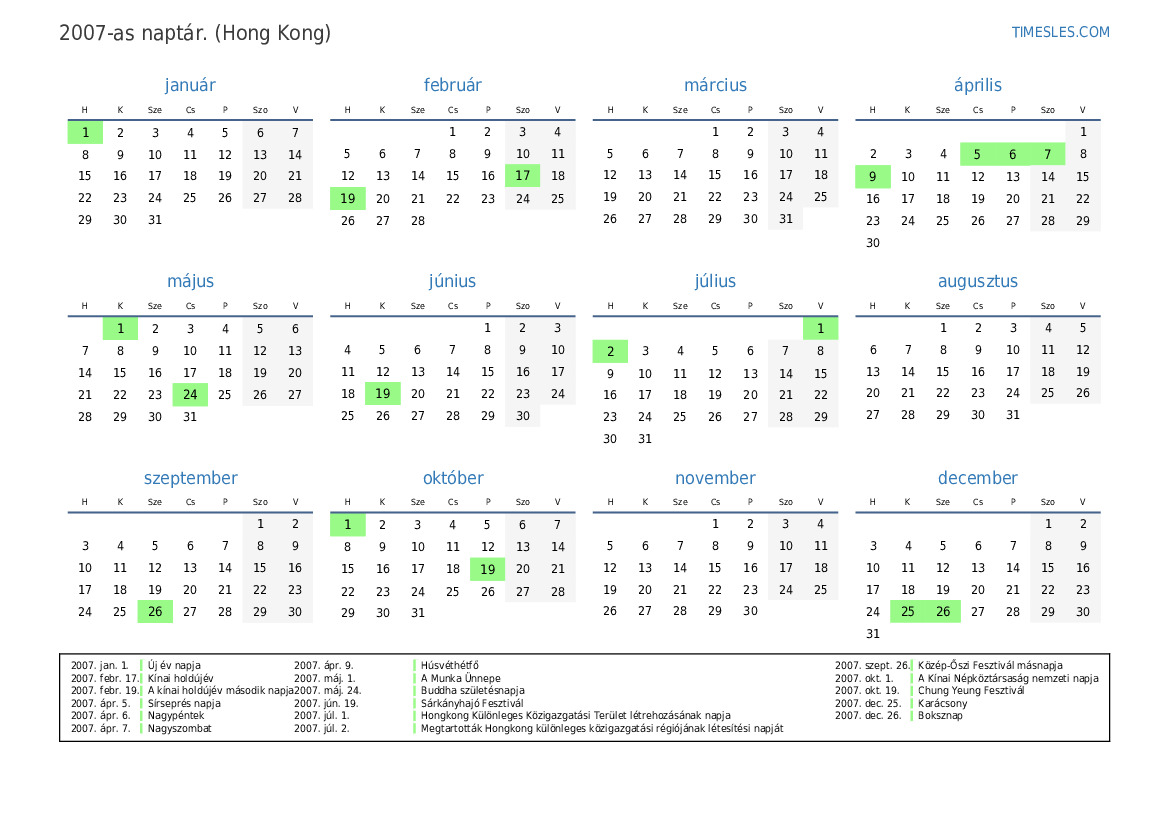Open the TIMESLES.COM link
This screenshot has height=827, width=1169.
[x=1060, y=32]
